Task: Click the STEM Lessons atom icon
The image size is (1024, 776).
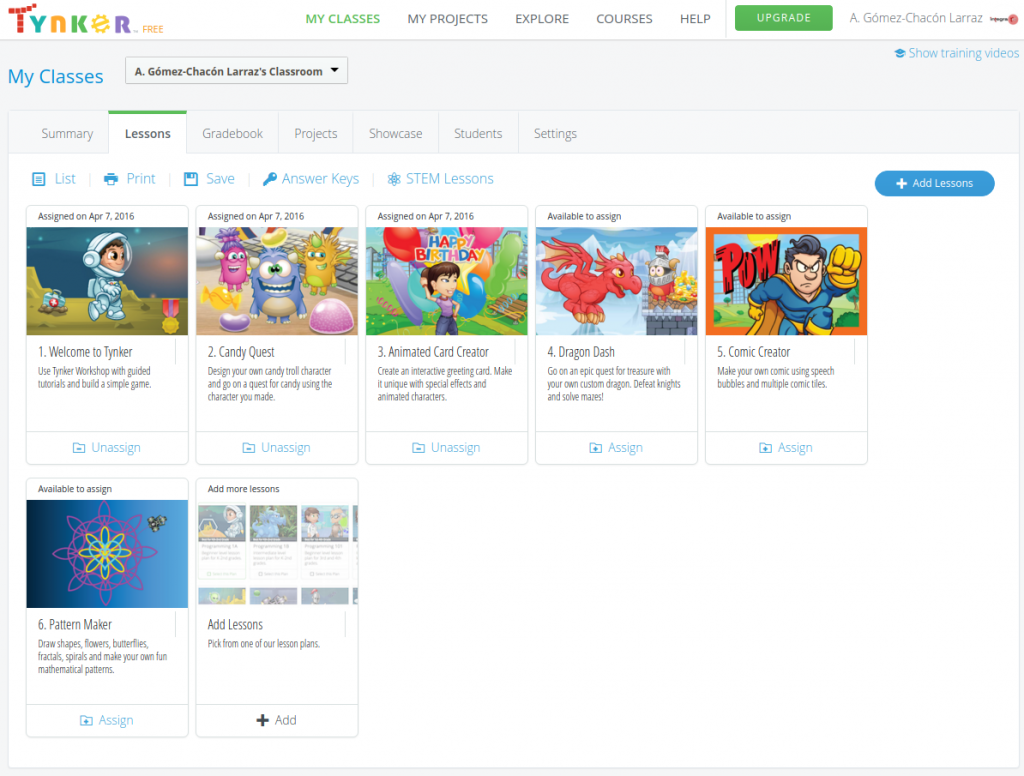Action: [x=394, y=179]
